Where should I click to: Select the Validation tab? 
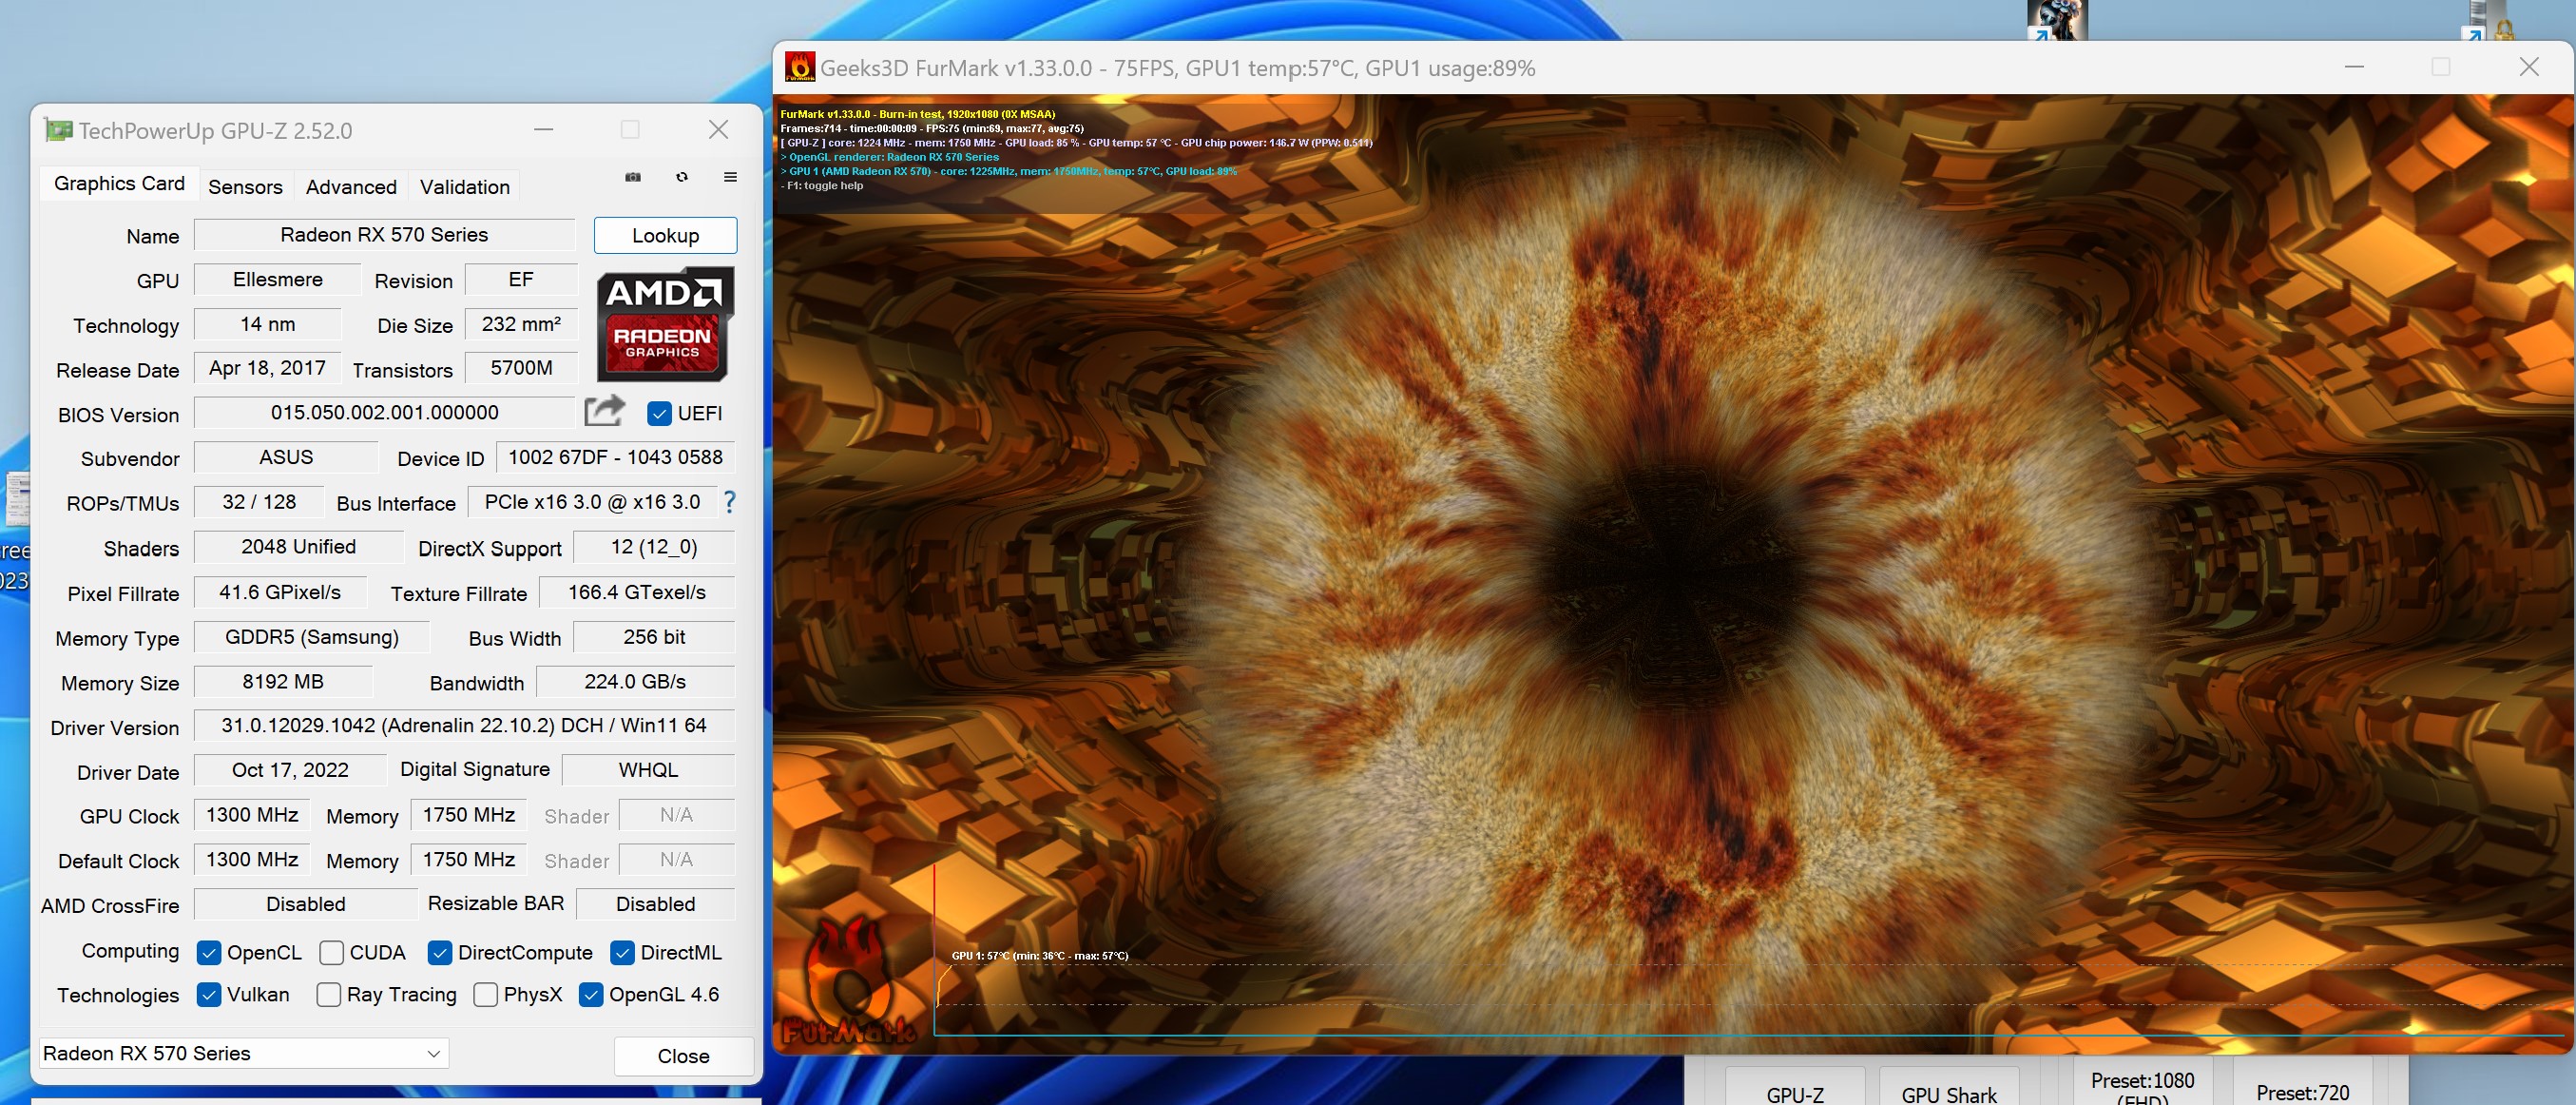coord(464,187)
